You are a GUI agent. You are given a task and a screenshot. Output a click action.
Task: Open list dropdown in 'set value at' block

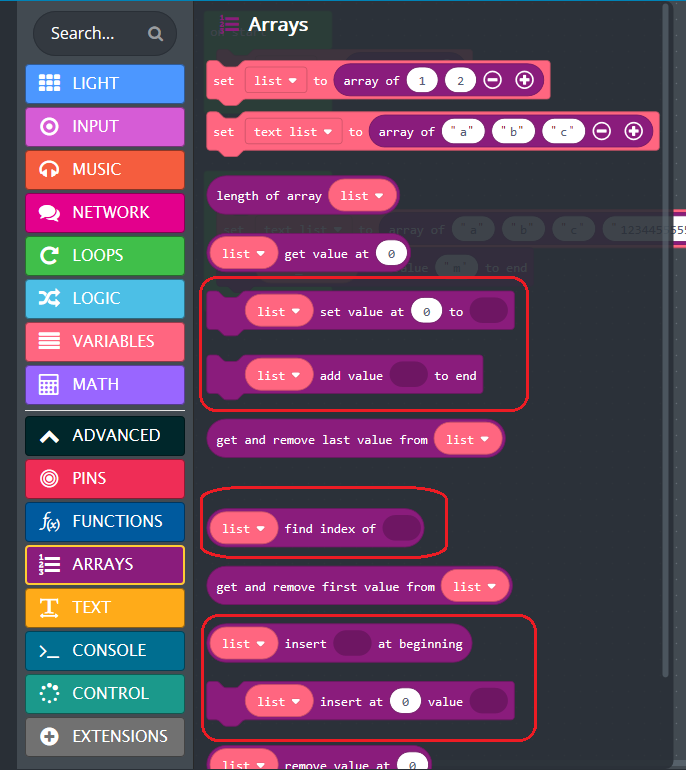(x=279, y=311)
